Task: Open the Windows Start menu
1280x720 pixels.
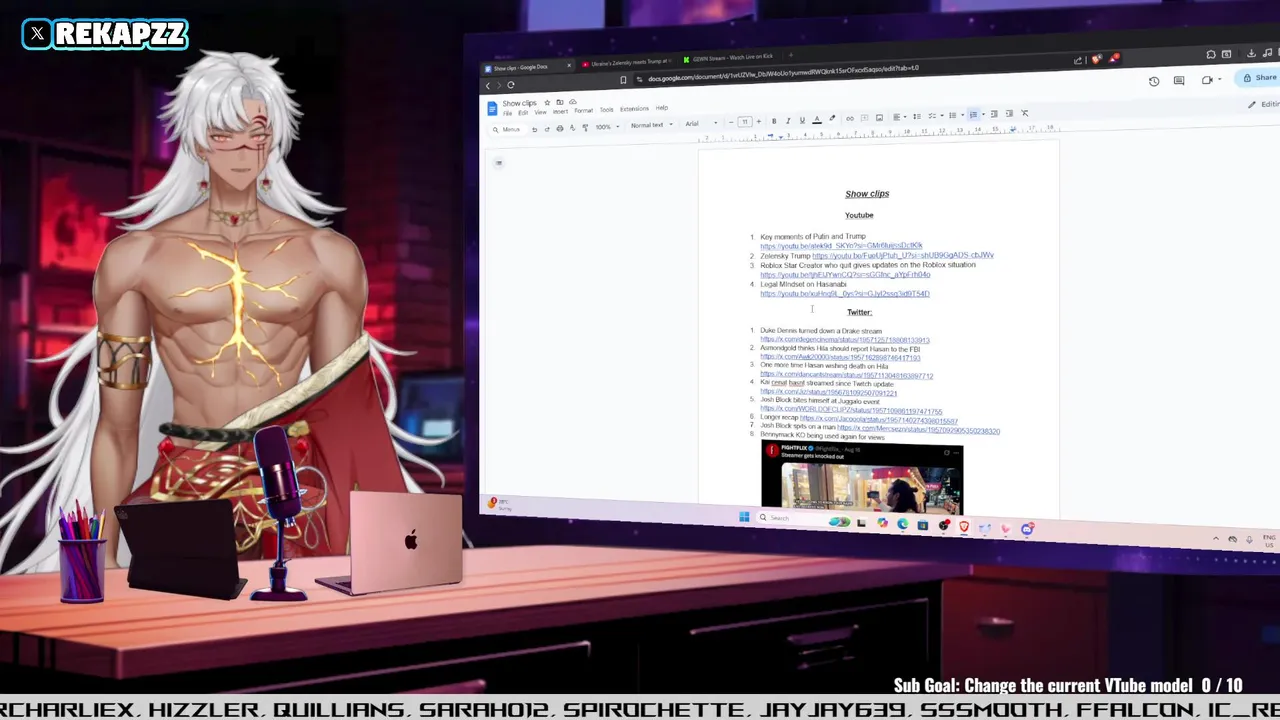Action: click(x=744, y=517)
